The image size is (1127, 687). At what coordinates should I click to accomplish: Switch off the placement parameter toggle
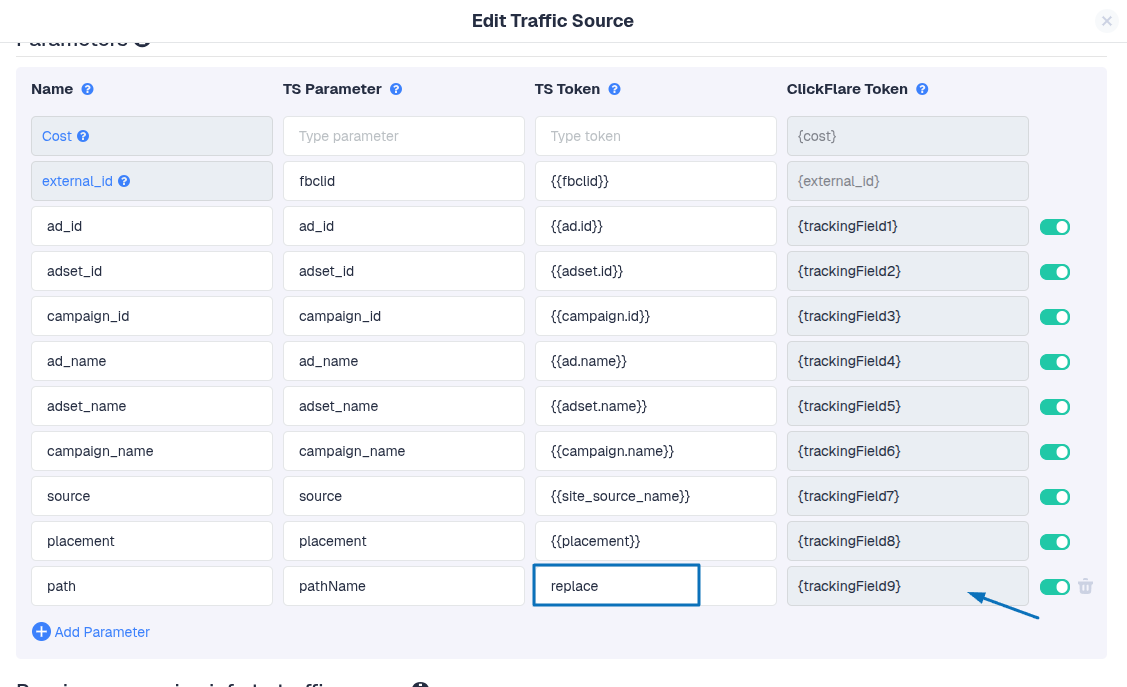click(1055, 542)
